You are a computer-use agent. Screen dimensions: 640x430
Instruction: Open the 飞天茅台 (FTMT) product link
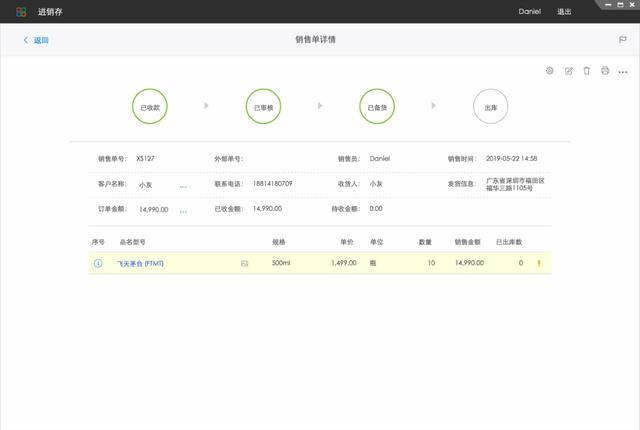pos(140,264)
